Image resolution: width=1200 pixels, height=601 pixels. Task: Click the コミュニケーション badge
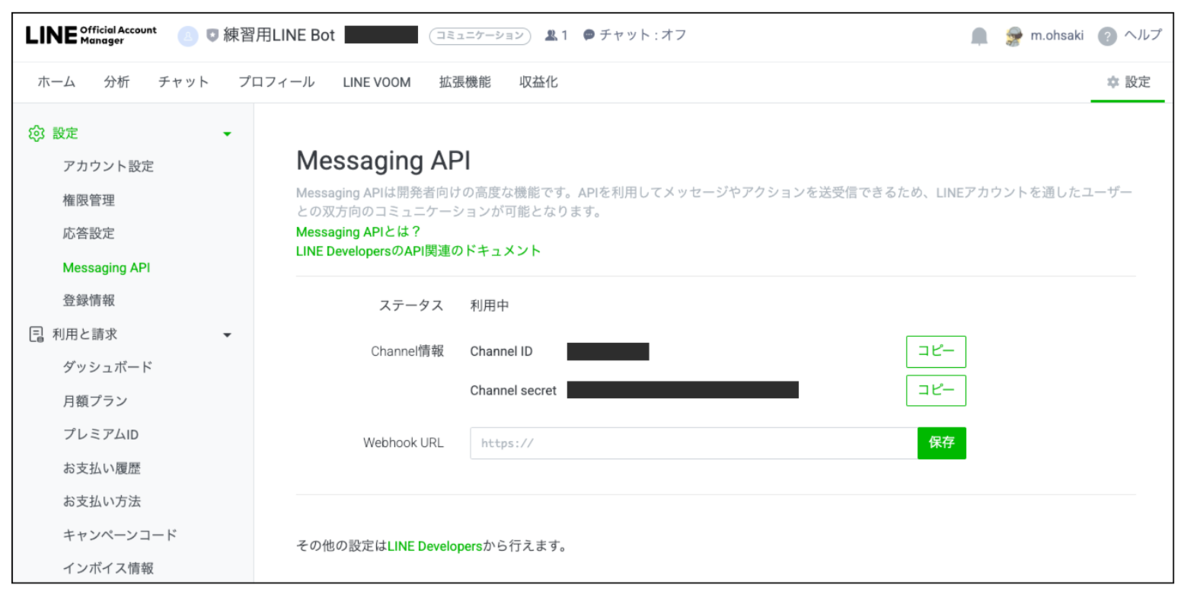tap(480, 35)
